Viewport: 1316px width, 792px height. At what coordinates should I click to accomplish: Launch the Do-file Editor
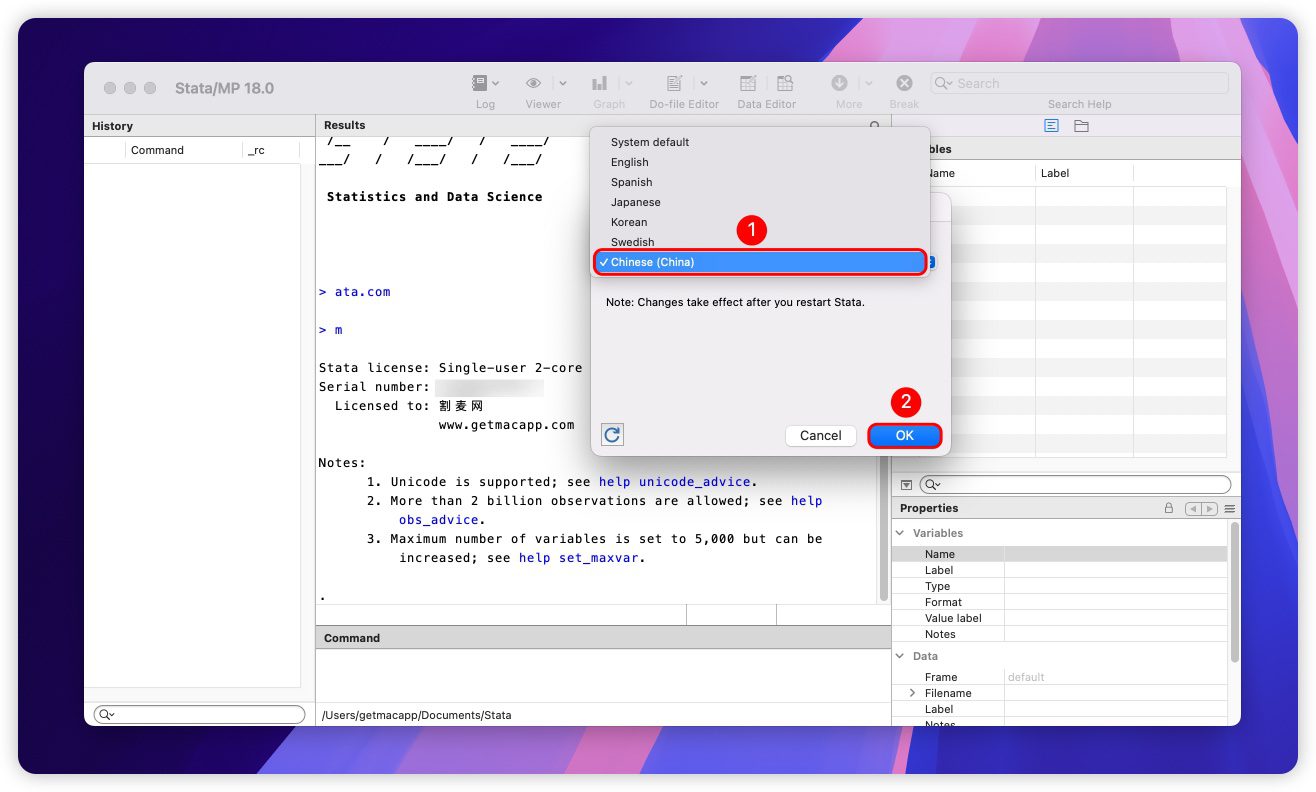[x=675, y=84]
